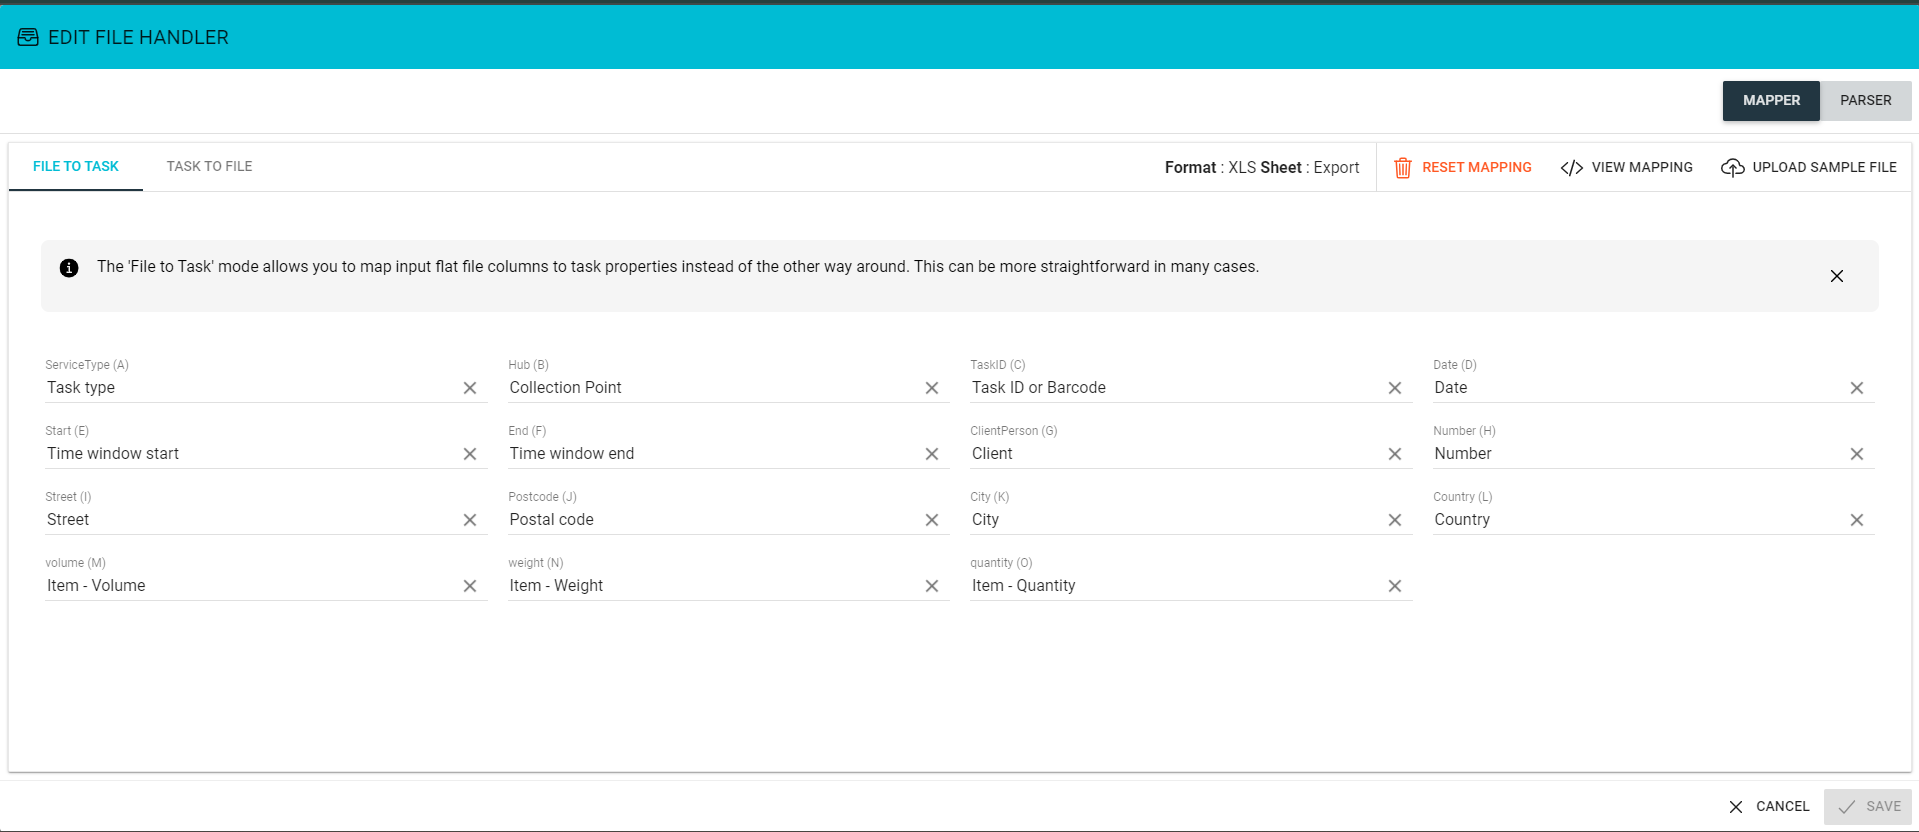The height and width of the screenshot is (832, 1919).
Task: Clear the Postcode (J) mapping
Action: pyautogui.click(x=932, y=520)
